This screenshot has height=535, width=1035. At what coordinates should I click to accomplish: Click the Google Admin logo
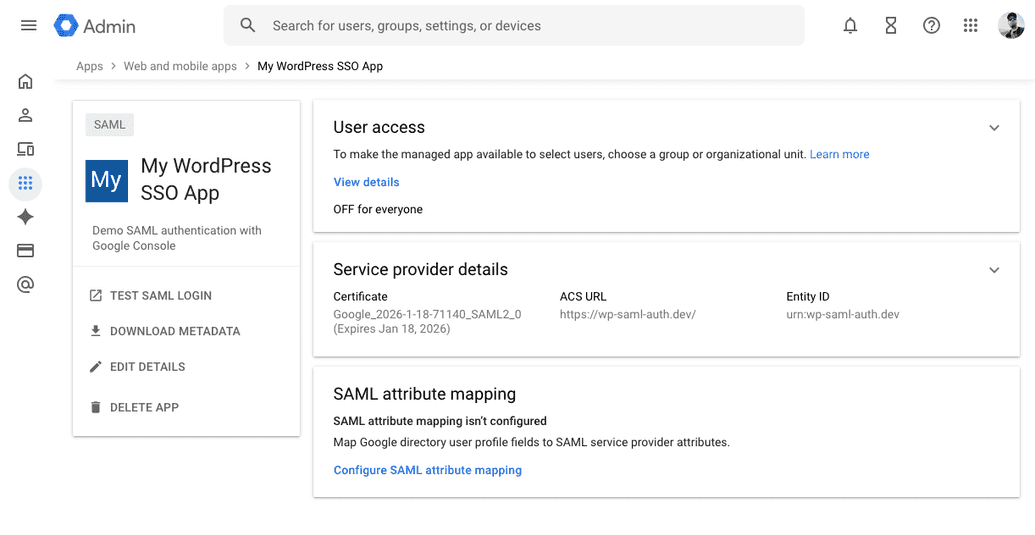tap(94, 26)
